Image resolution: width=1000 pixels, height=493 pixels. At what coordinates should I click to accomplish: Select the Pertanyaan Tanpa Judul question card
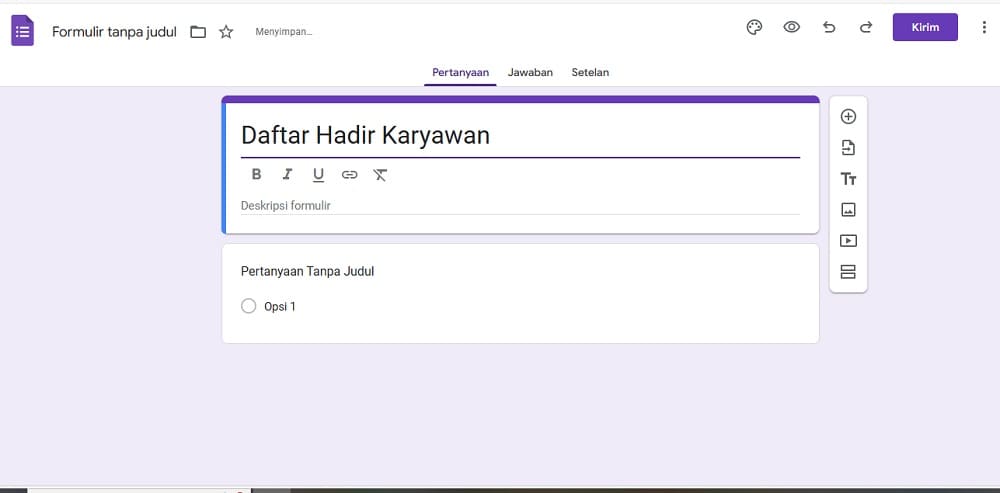click(x=520, y=293)
